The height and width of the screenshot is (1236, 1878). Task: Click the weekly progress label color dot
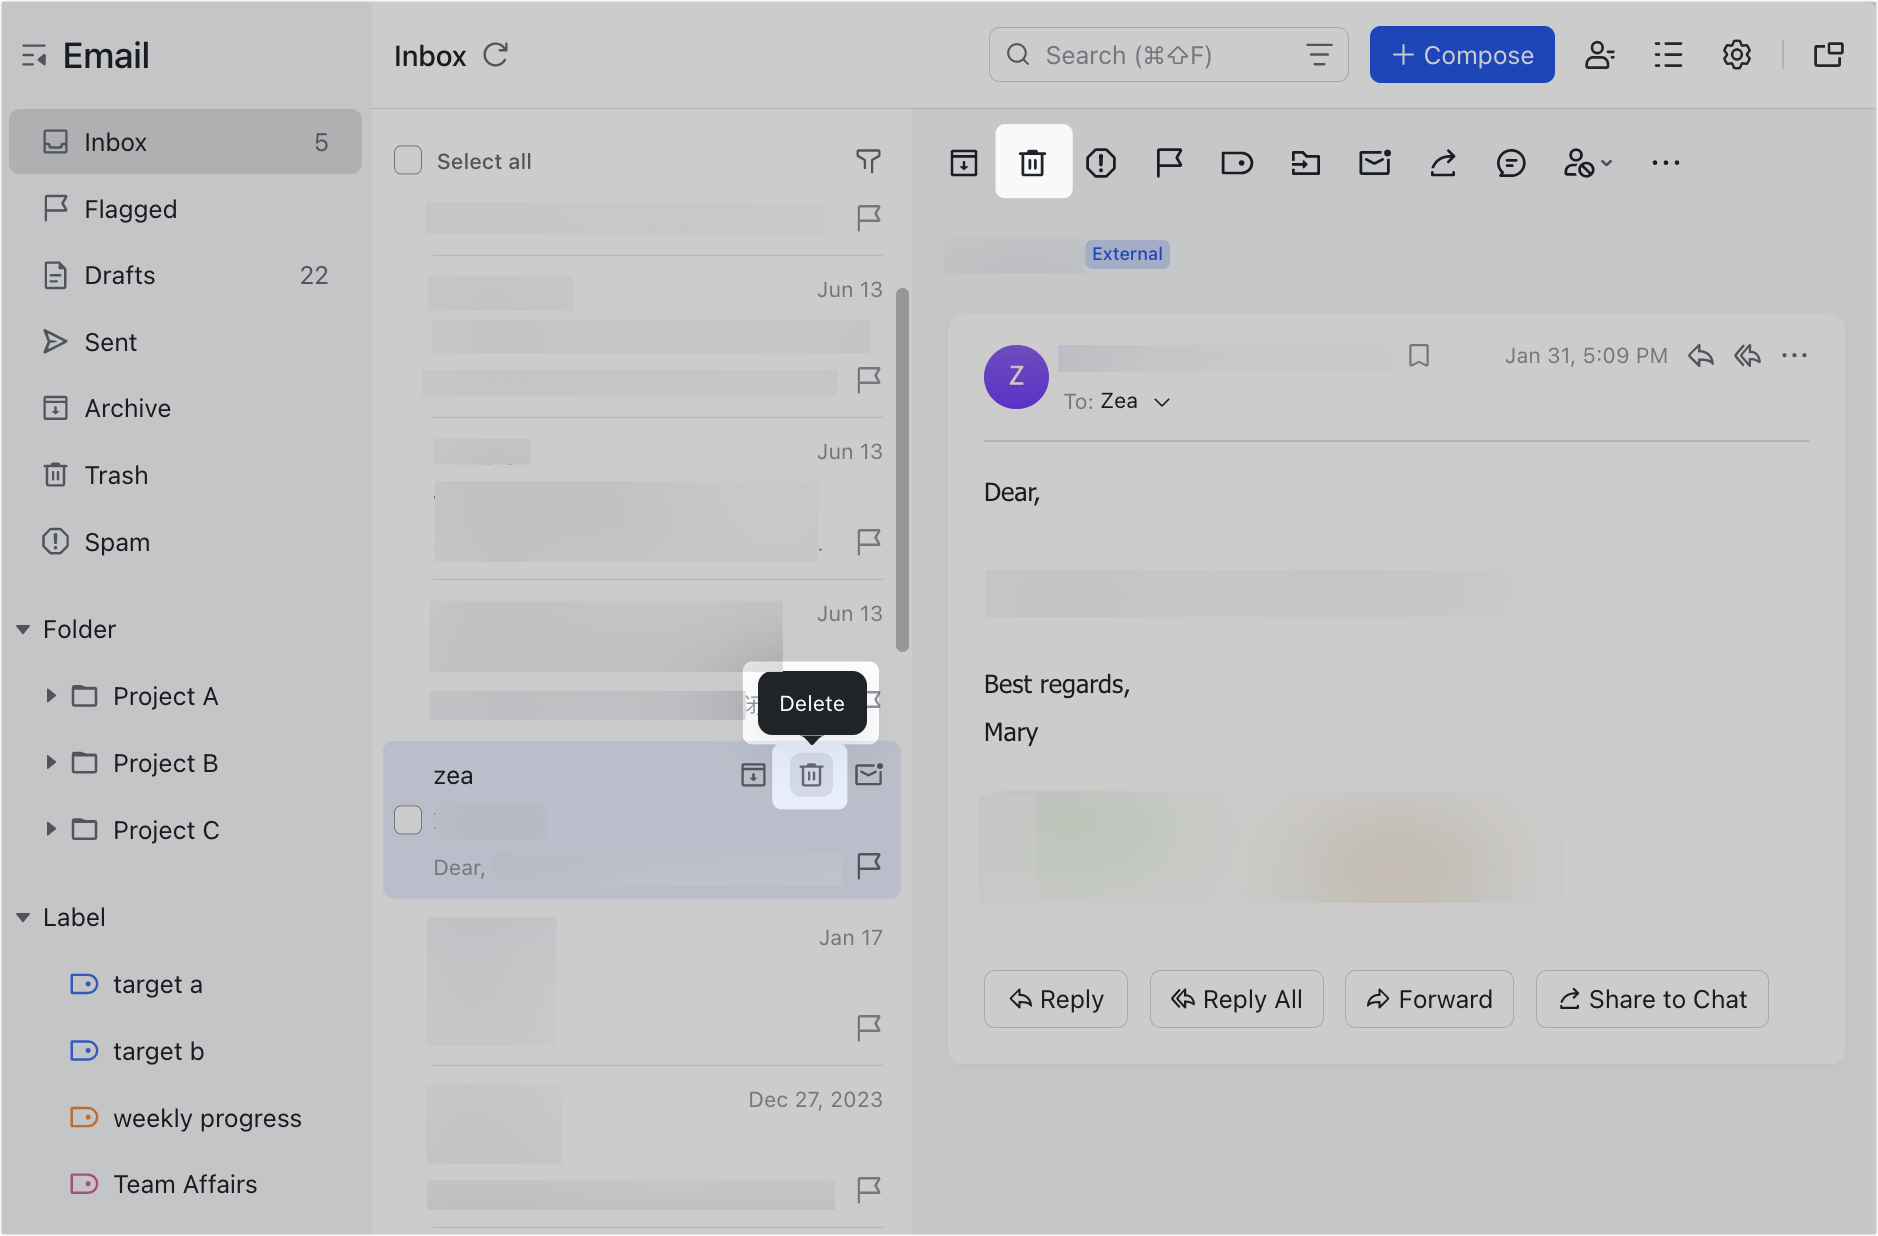point(84,1118)
